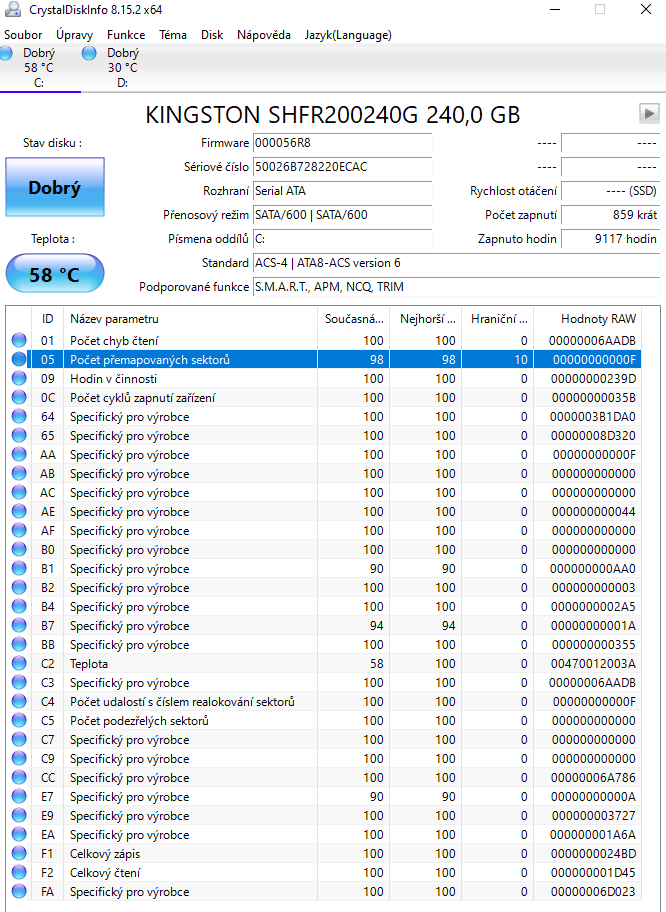Screen dimensions: 666x912
Task: Click status orb for Celkový zápis
Action: 19,853
